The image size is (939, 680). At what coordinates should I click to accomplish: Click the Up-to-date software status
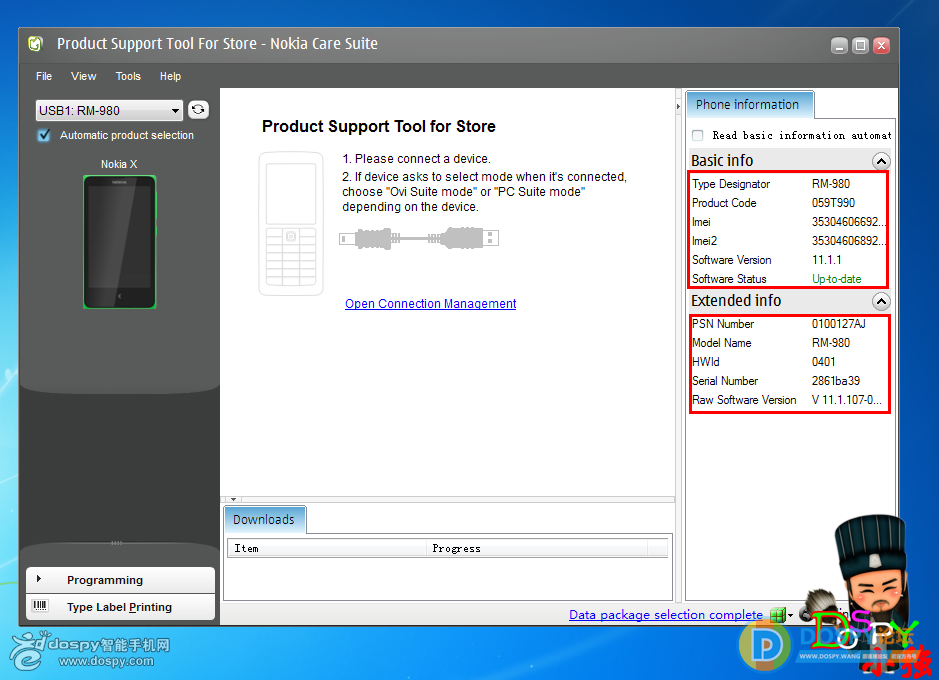pyautogui.click(x=837, y=279)
